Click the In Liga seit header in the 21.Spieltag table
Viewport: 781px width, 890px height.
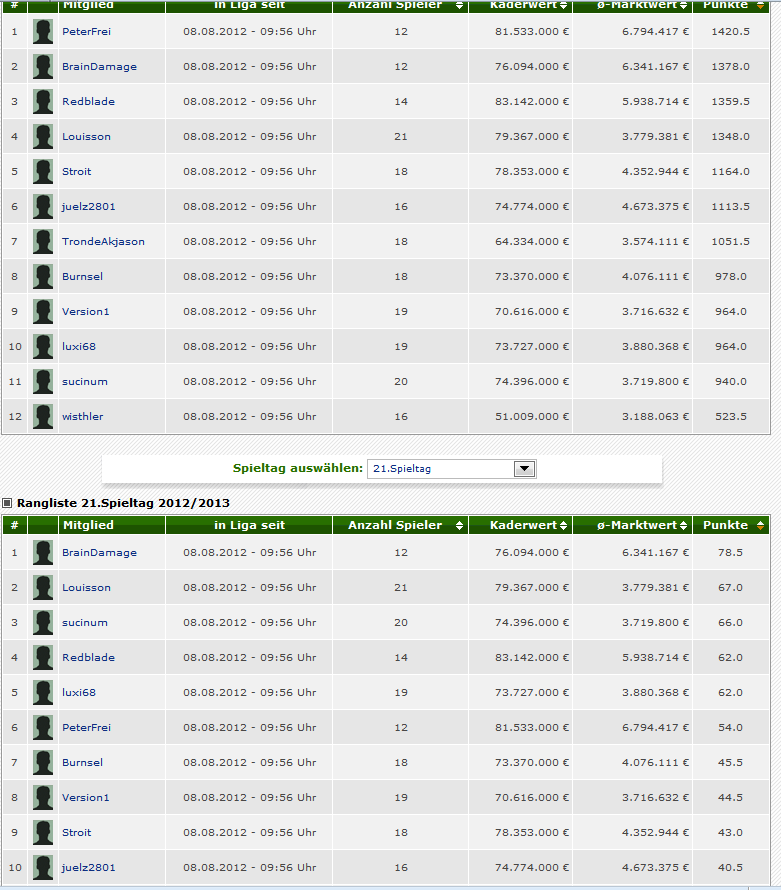click(249, 525)
